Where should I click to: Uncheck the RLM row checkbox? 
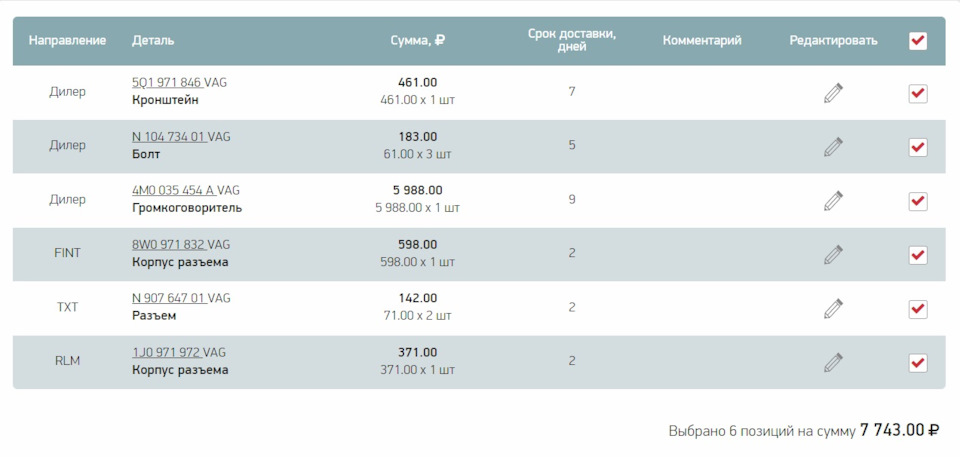pos(918,363)
